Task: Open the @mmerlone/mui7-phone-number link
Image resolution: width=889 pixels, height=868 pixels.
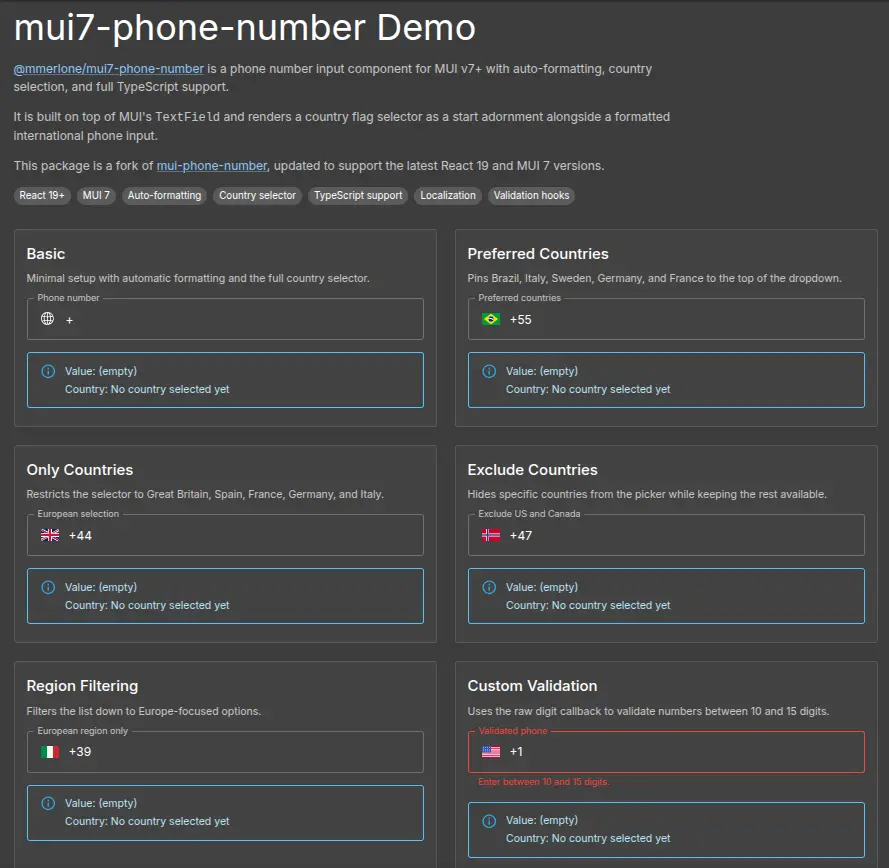Action: (x=108, y=69)
